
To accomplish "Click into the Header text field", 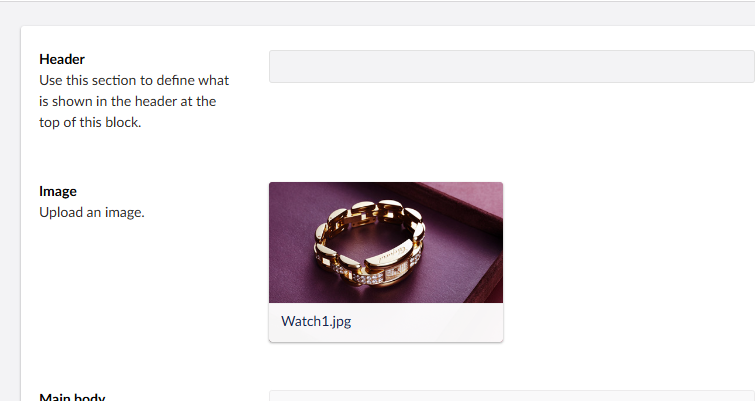I will [x=512, y=66].
